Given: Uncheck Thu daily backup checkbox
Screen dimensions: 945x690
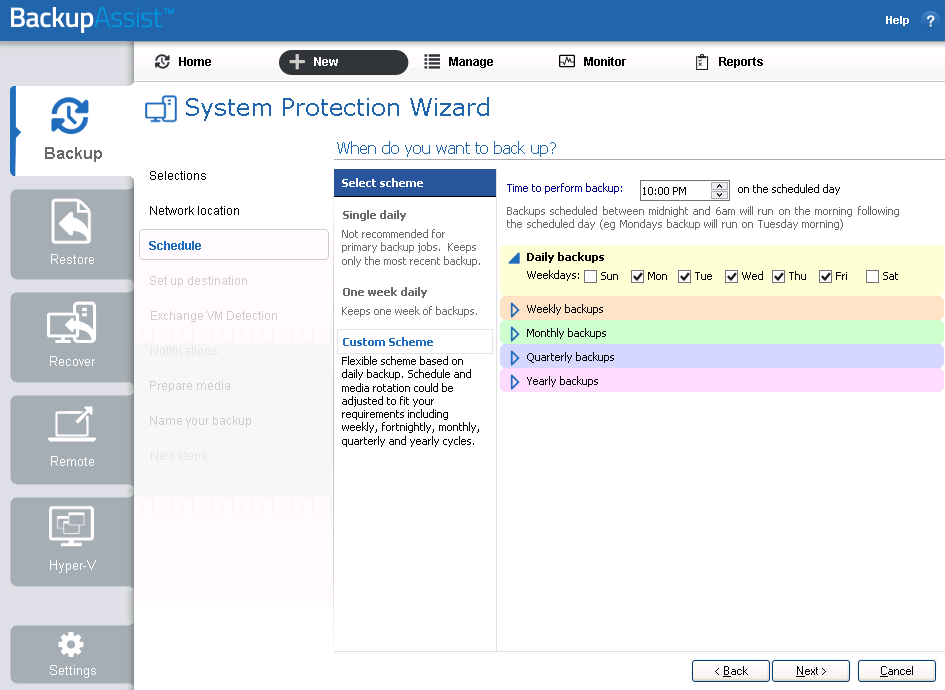Looking at the screenshot, I should (779, 276).
